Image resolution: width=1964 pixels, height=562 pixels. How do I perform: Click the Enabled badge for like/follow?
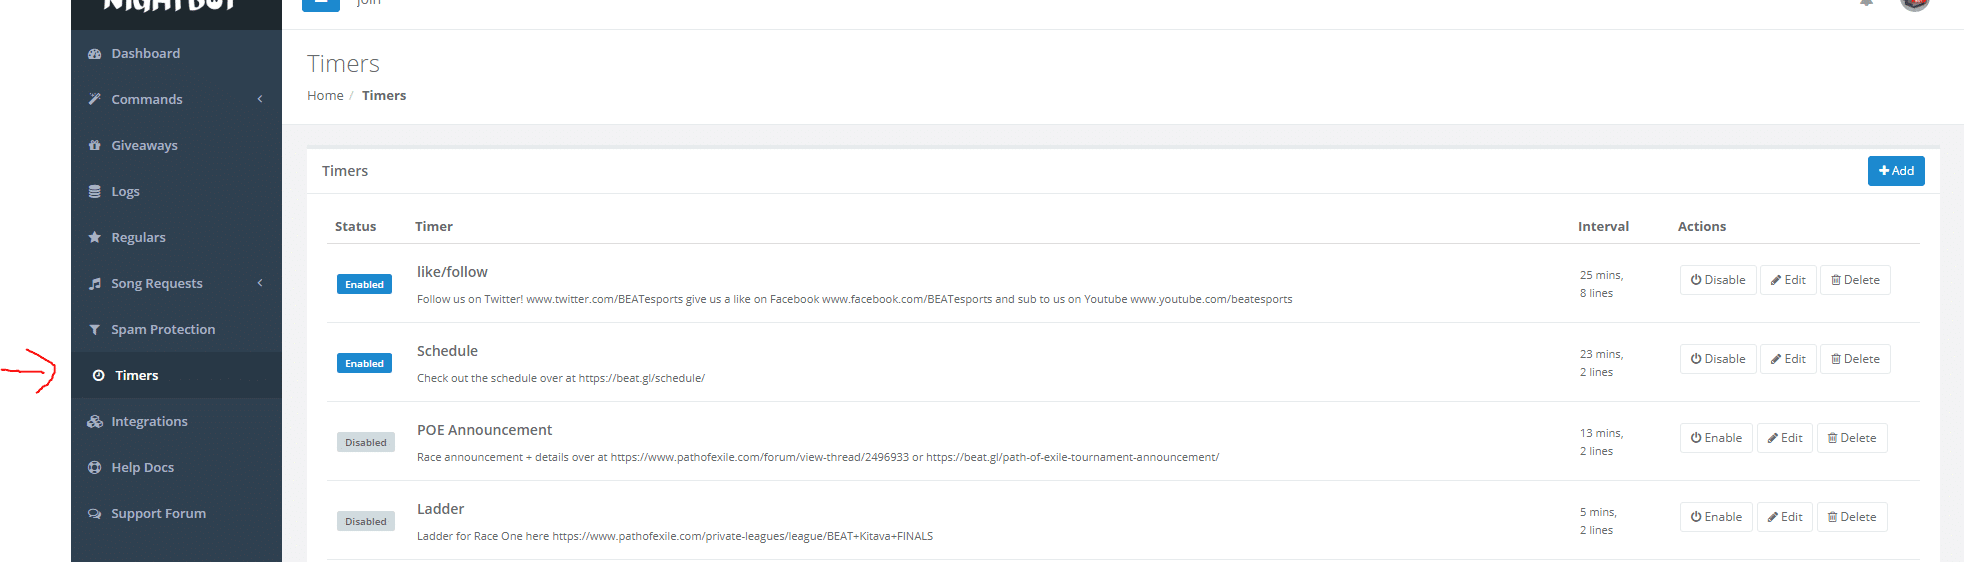coord(364,284)
